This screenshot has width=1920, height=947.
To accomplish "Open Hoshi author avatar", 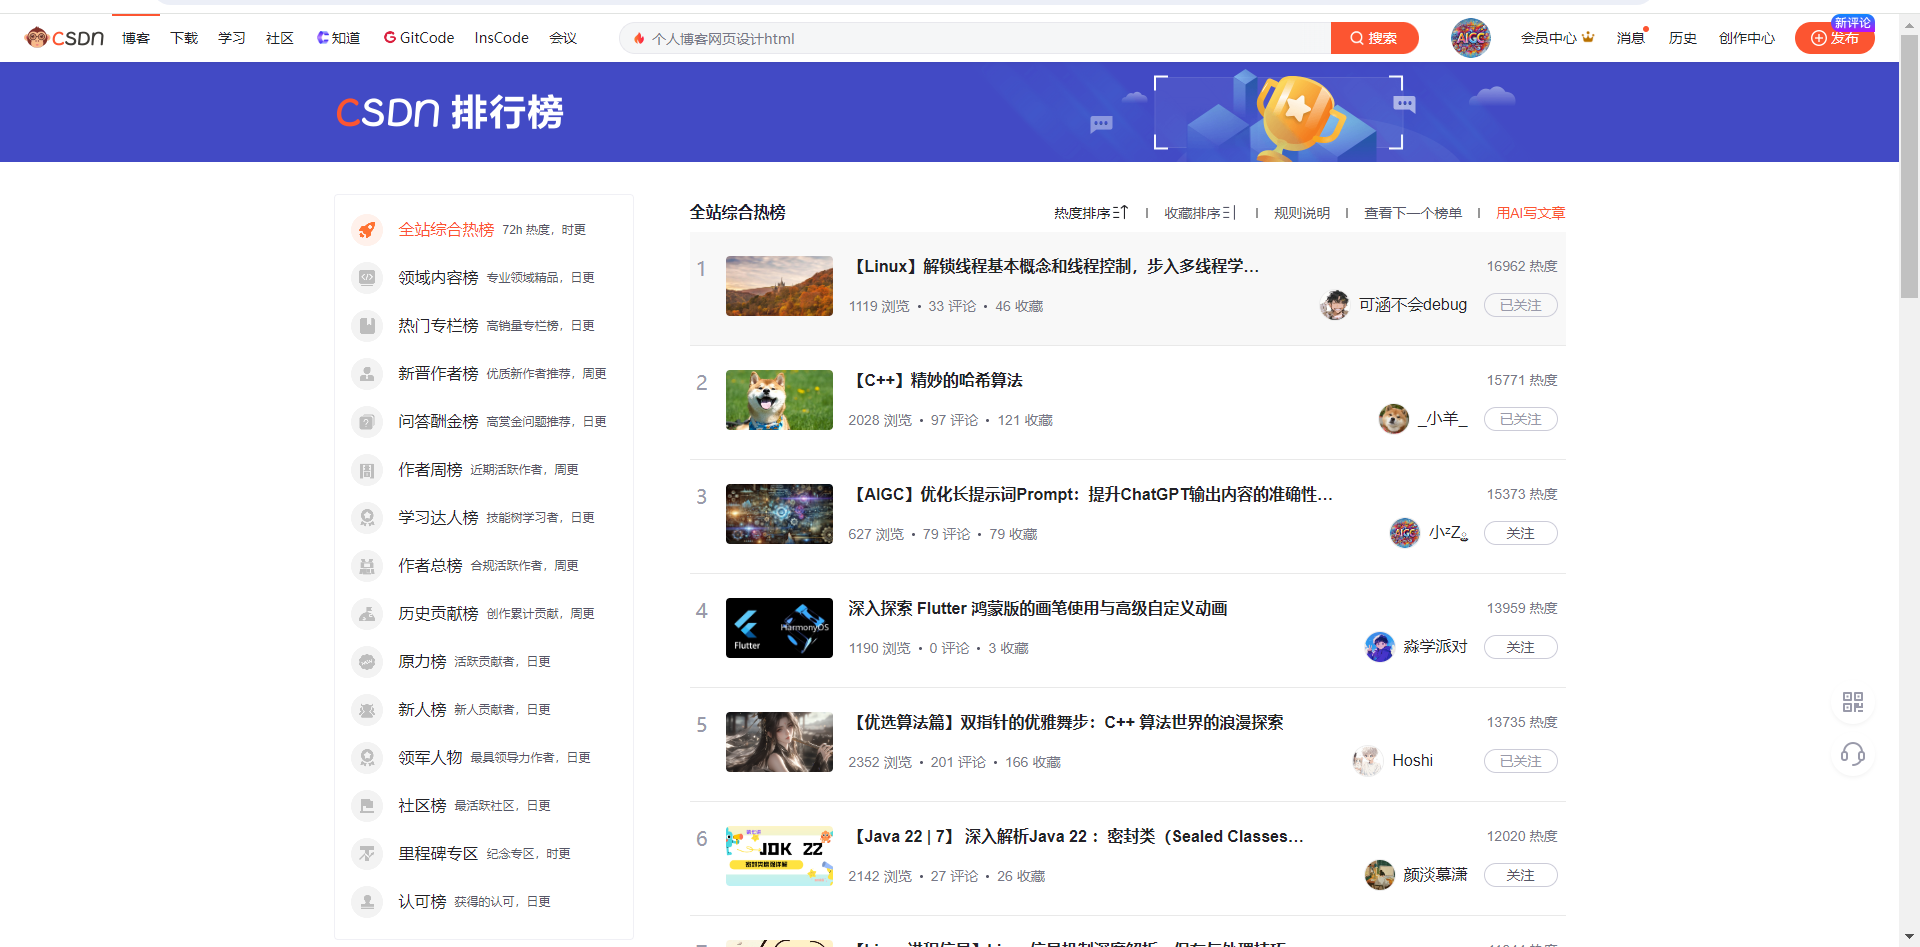I will point(1367,761).
